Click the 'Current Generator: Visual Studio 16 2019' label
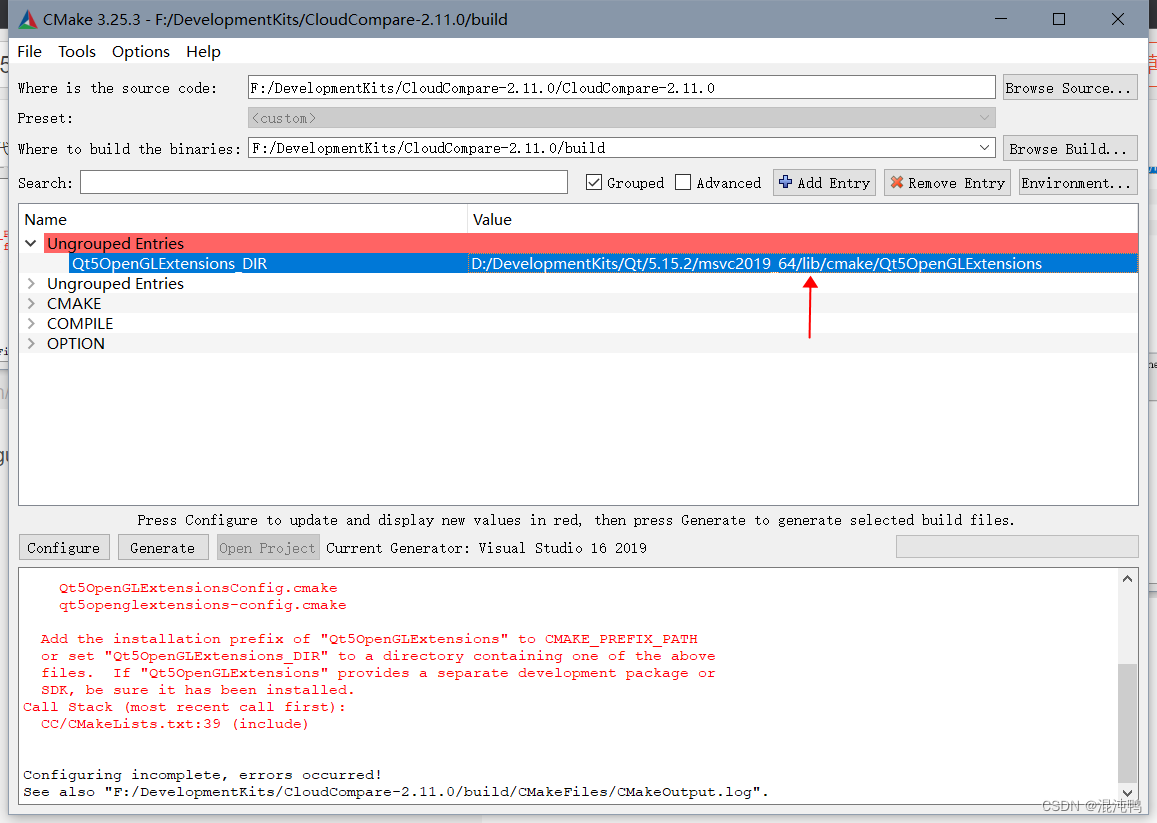The height and width of the screenshot is (823, 1157). click(x=486, y=548)
